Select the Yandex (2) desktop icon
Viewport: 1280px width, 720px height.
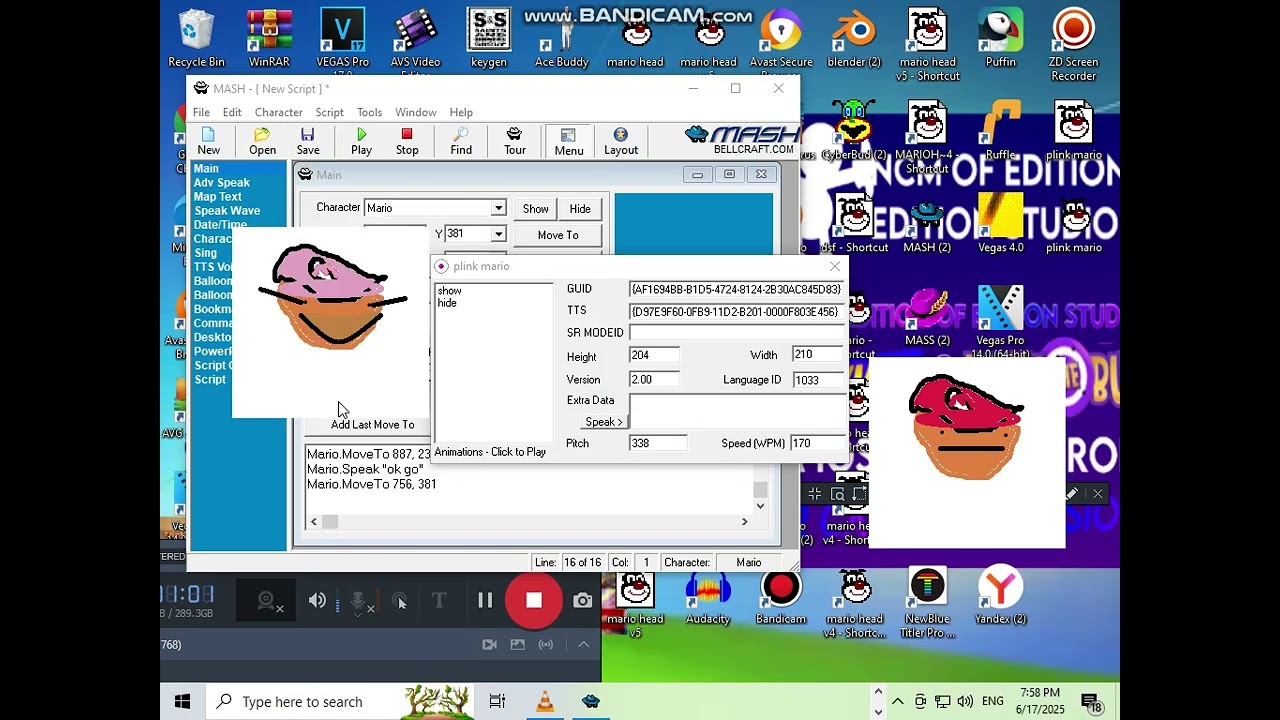pos(1000,597)
